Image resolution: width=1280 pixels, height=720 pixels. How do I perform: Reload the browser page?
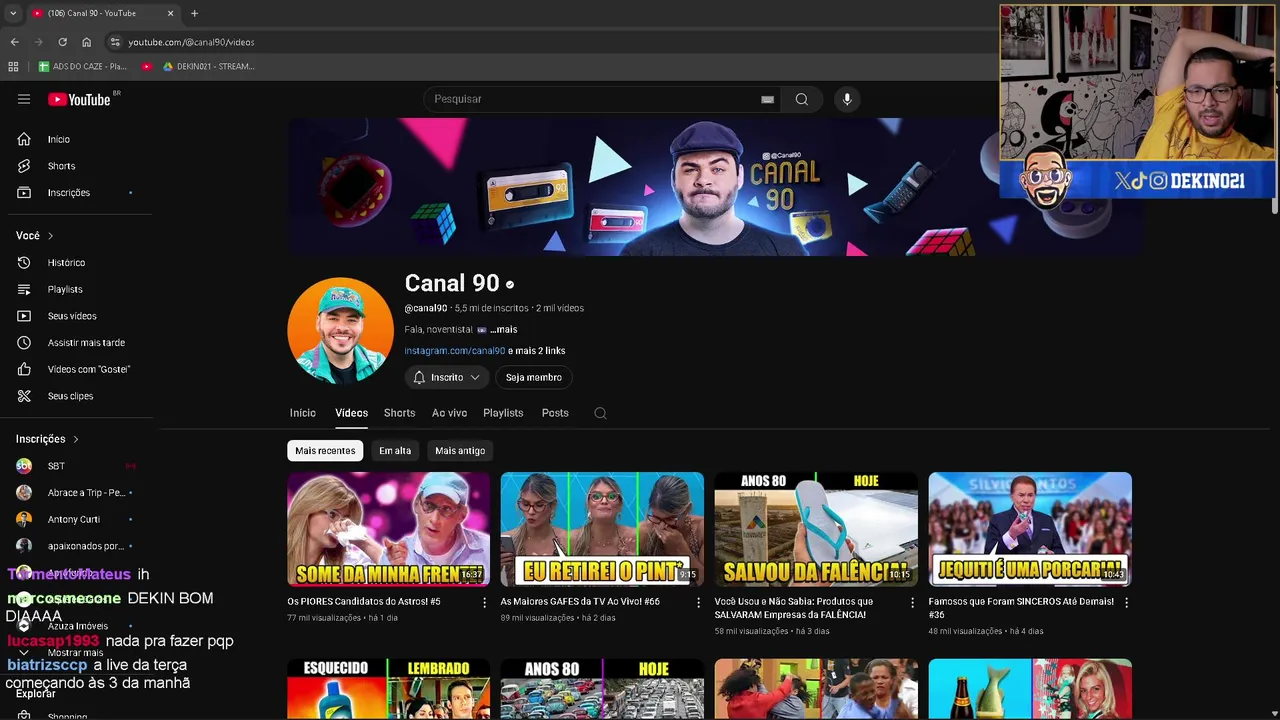[62, 42]
